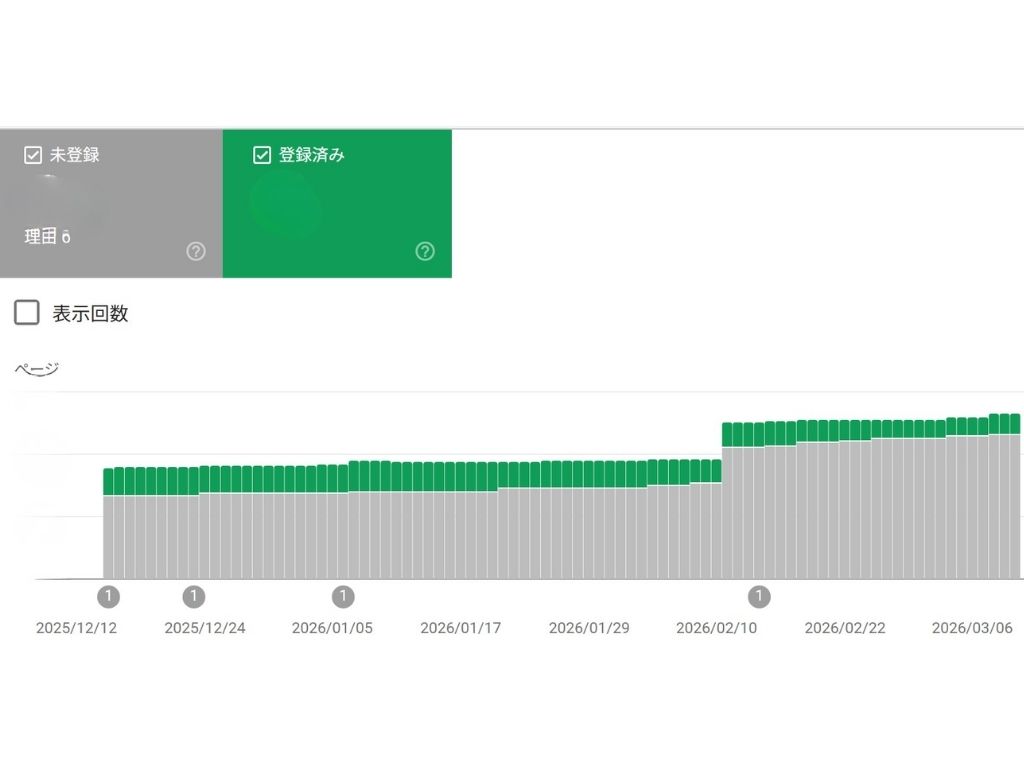
Task: Open annotation marker above 2025/12/12
Action: (109, 597)
